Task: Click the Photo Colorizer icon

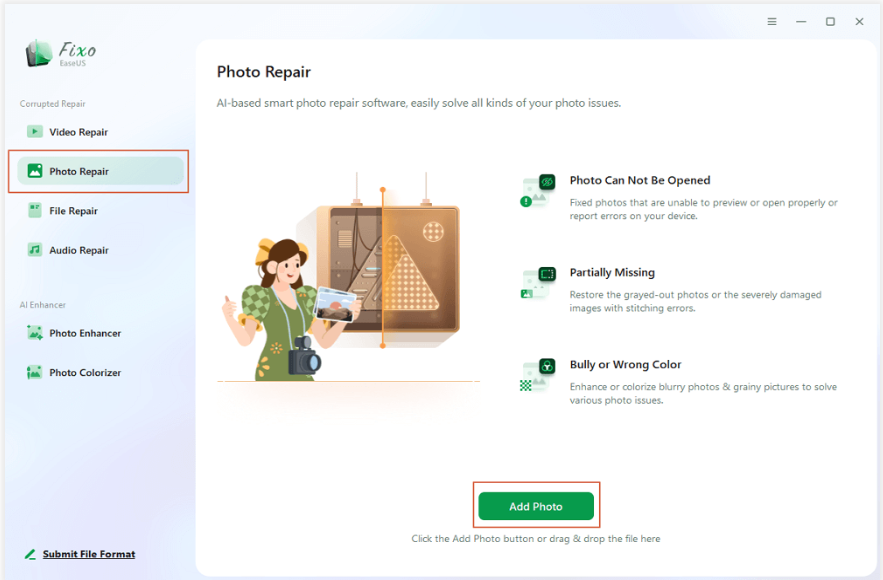Action: [x=34, y=372]
